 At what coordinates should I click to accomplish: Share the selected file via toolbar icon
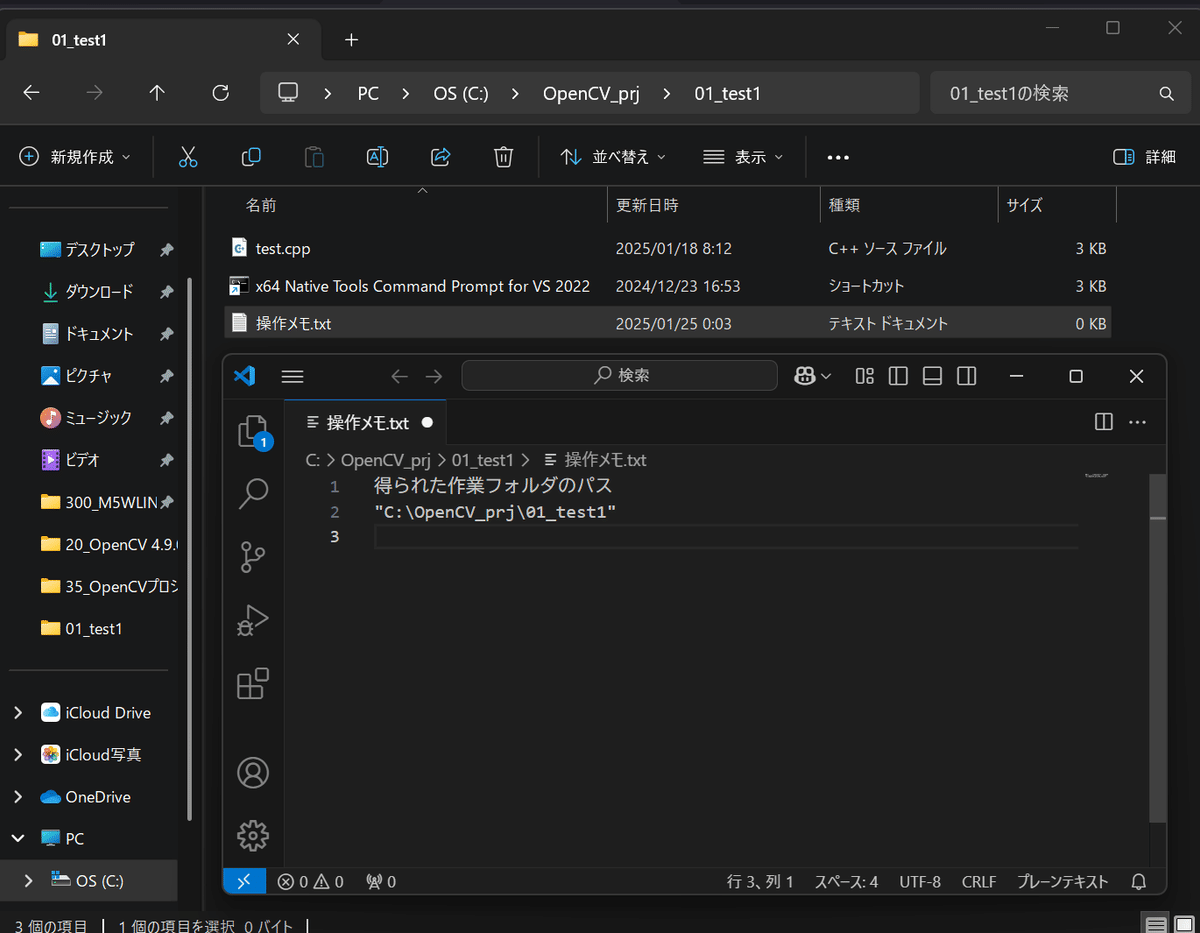(440, 157)
